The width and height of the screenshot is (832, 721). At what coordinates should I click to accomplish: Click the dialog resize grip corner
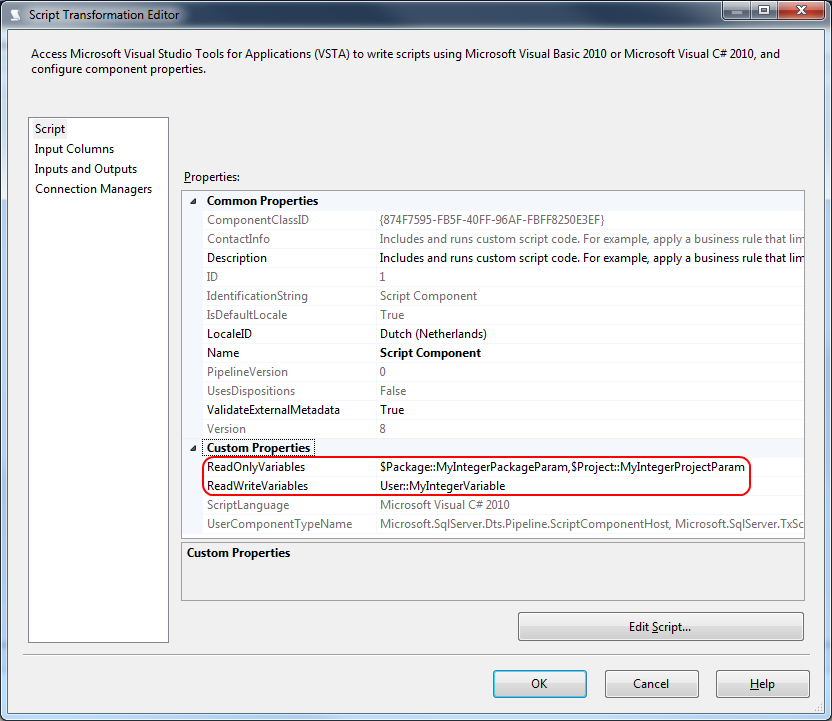(819, 708)
